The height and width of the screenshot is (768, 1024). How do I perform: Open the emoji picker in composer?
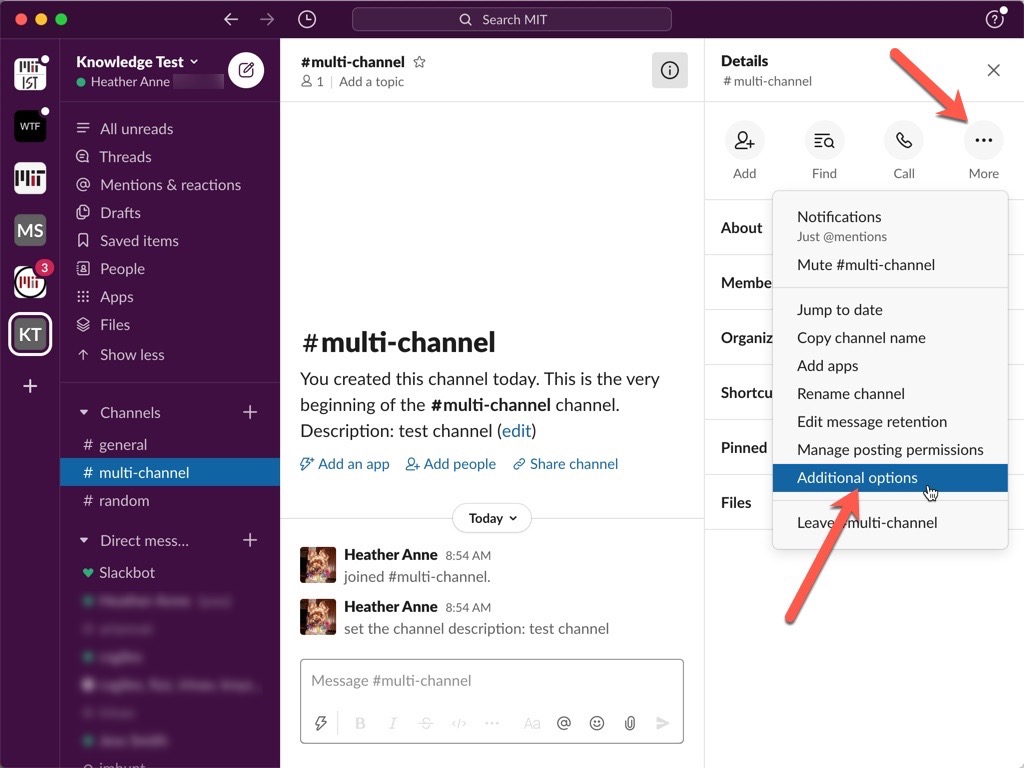(597, 723)
